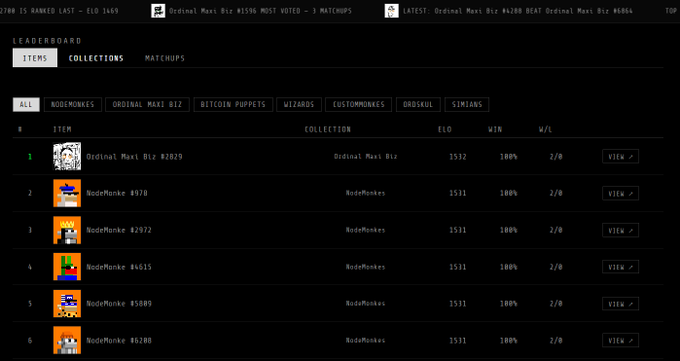
Task: Filter leaderboard by Ordinal Maxi Biz
Action: 147,105
